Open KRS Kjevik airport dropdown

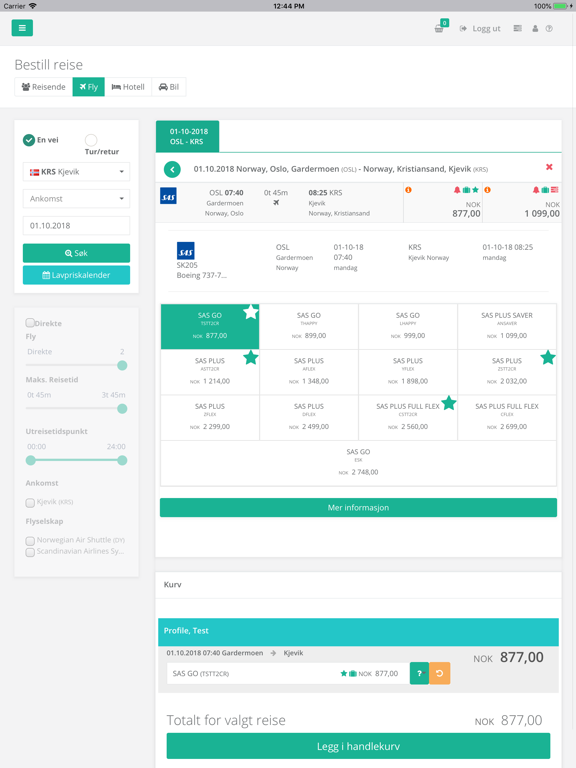coord(76,172)
